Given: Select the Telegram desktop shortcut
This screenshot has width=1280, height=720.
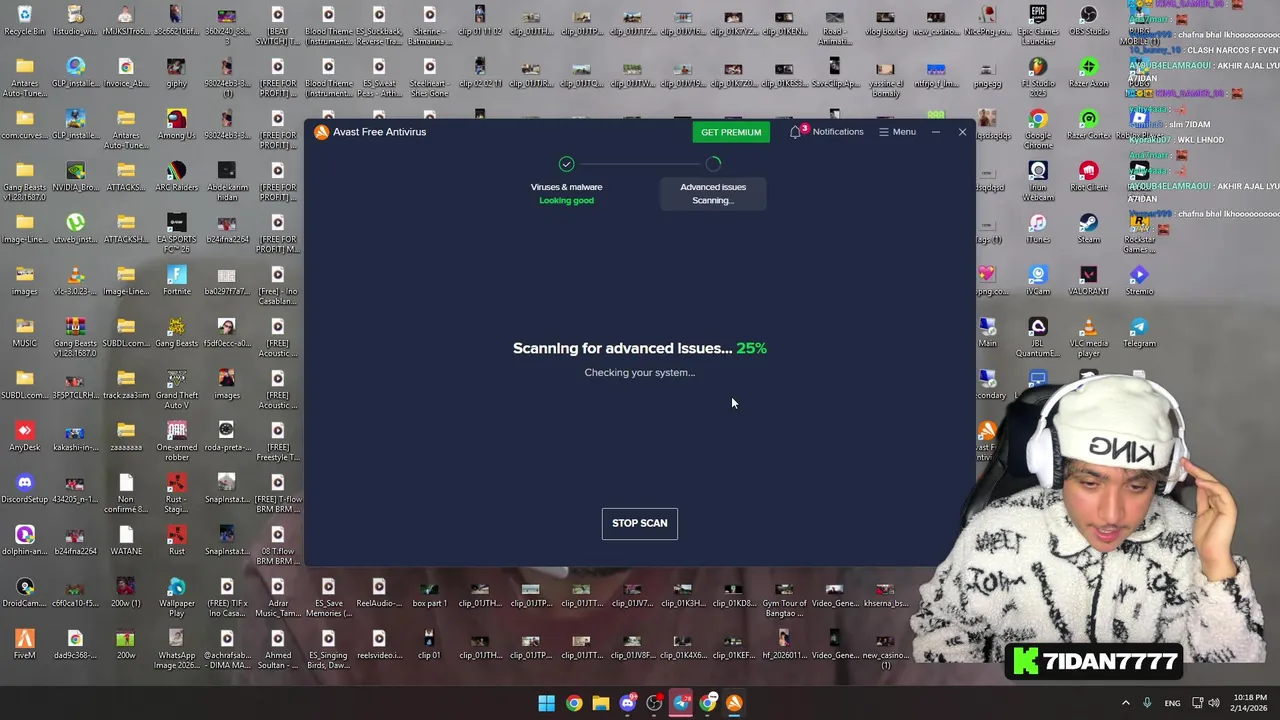Looking at the screenshot, I should (1139, 332).
